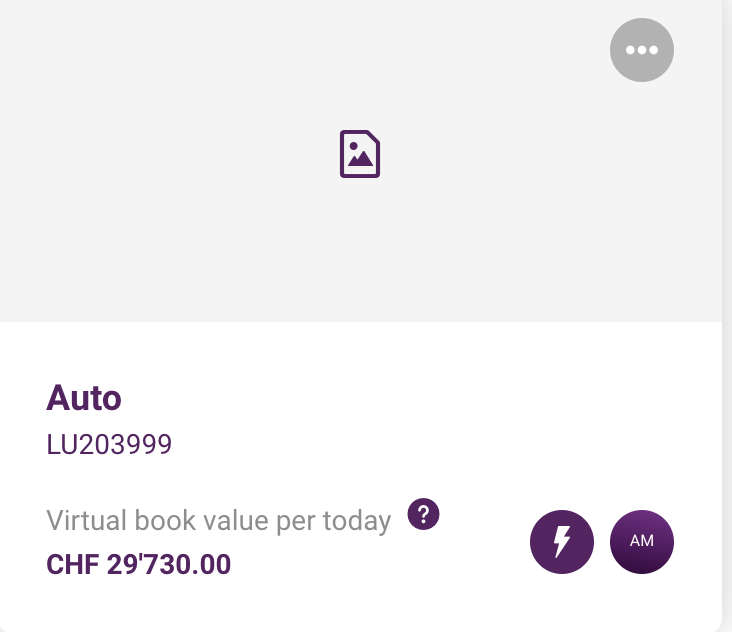Viewport: 732px width, 632px height.
Task: Click the LU203999 plate number
Action: [109, 444]
